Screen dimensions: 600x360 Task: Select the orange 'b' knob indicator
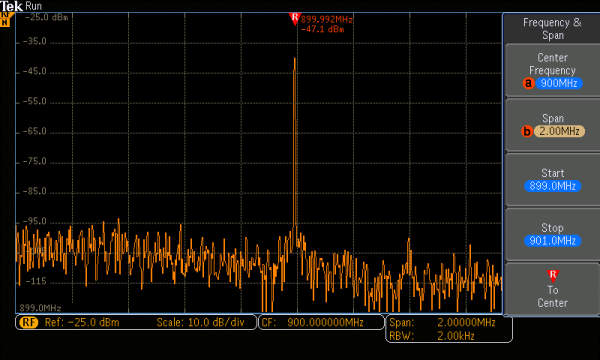527,131
